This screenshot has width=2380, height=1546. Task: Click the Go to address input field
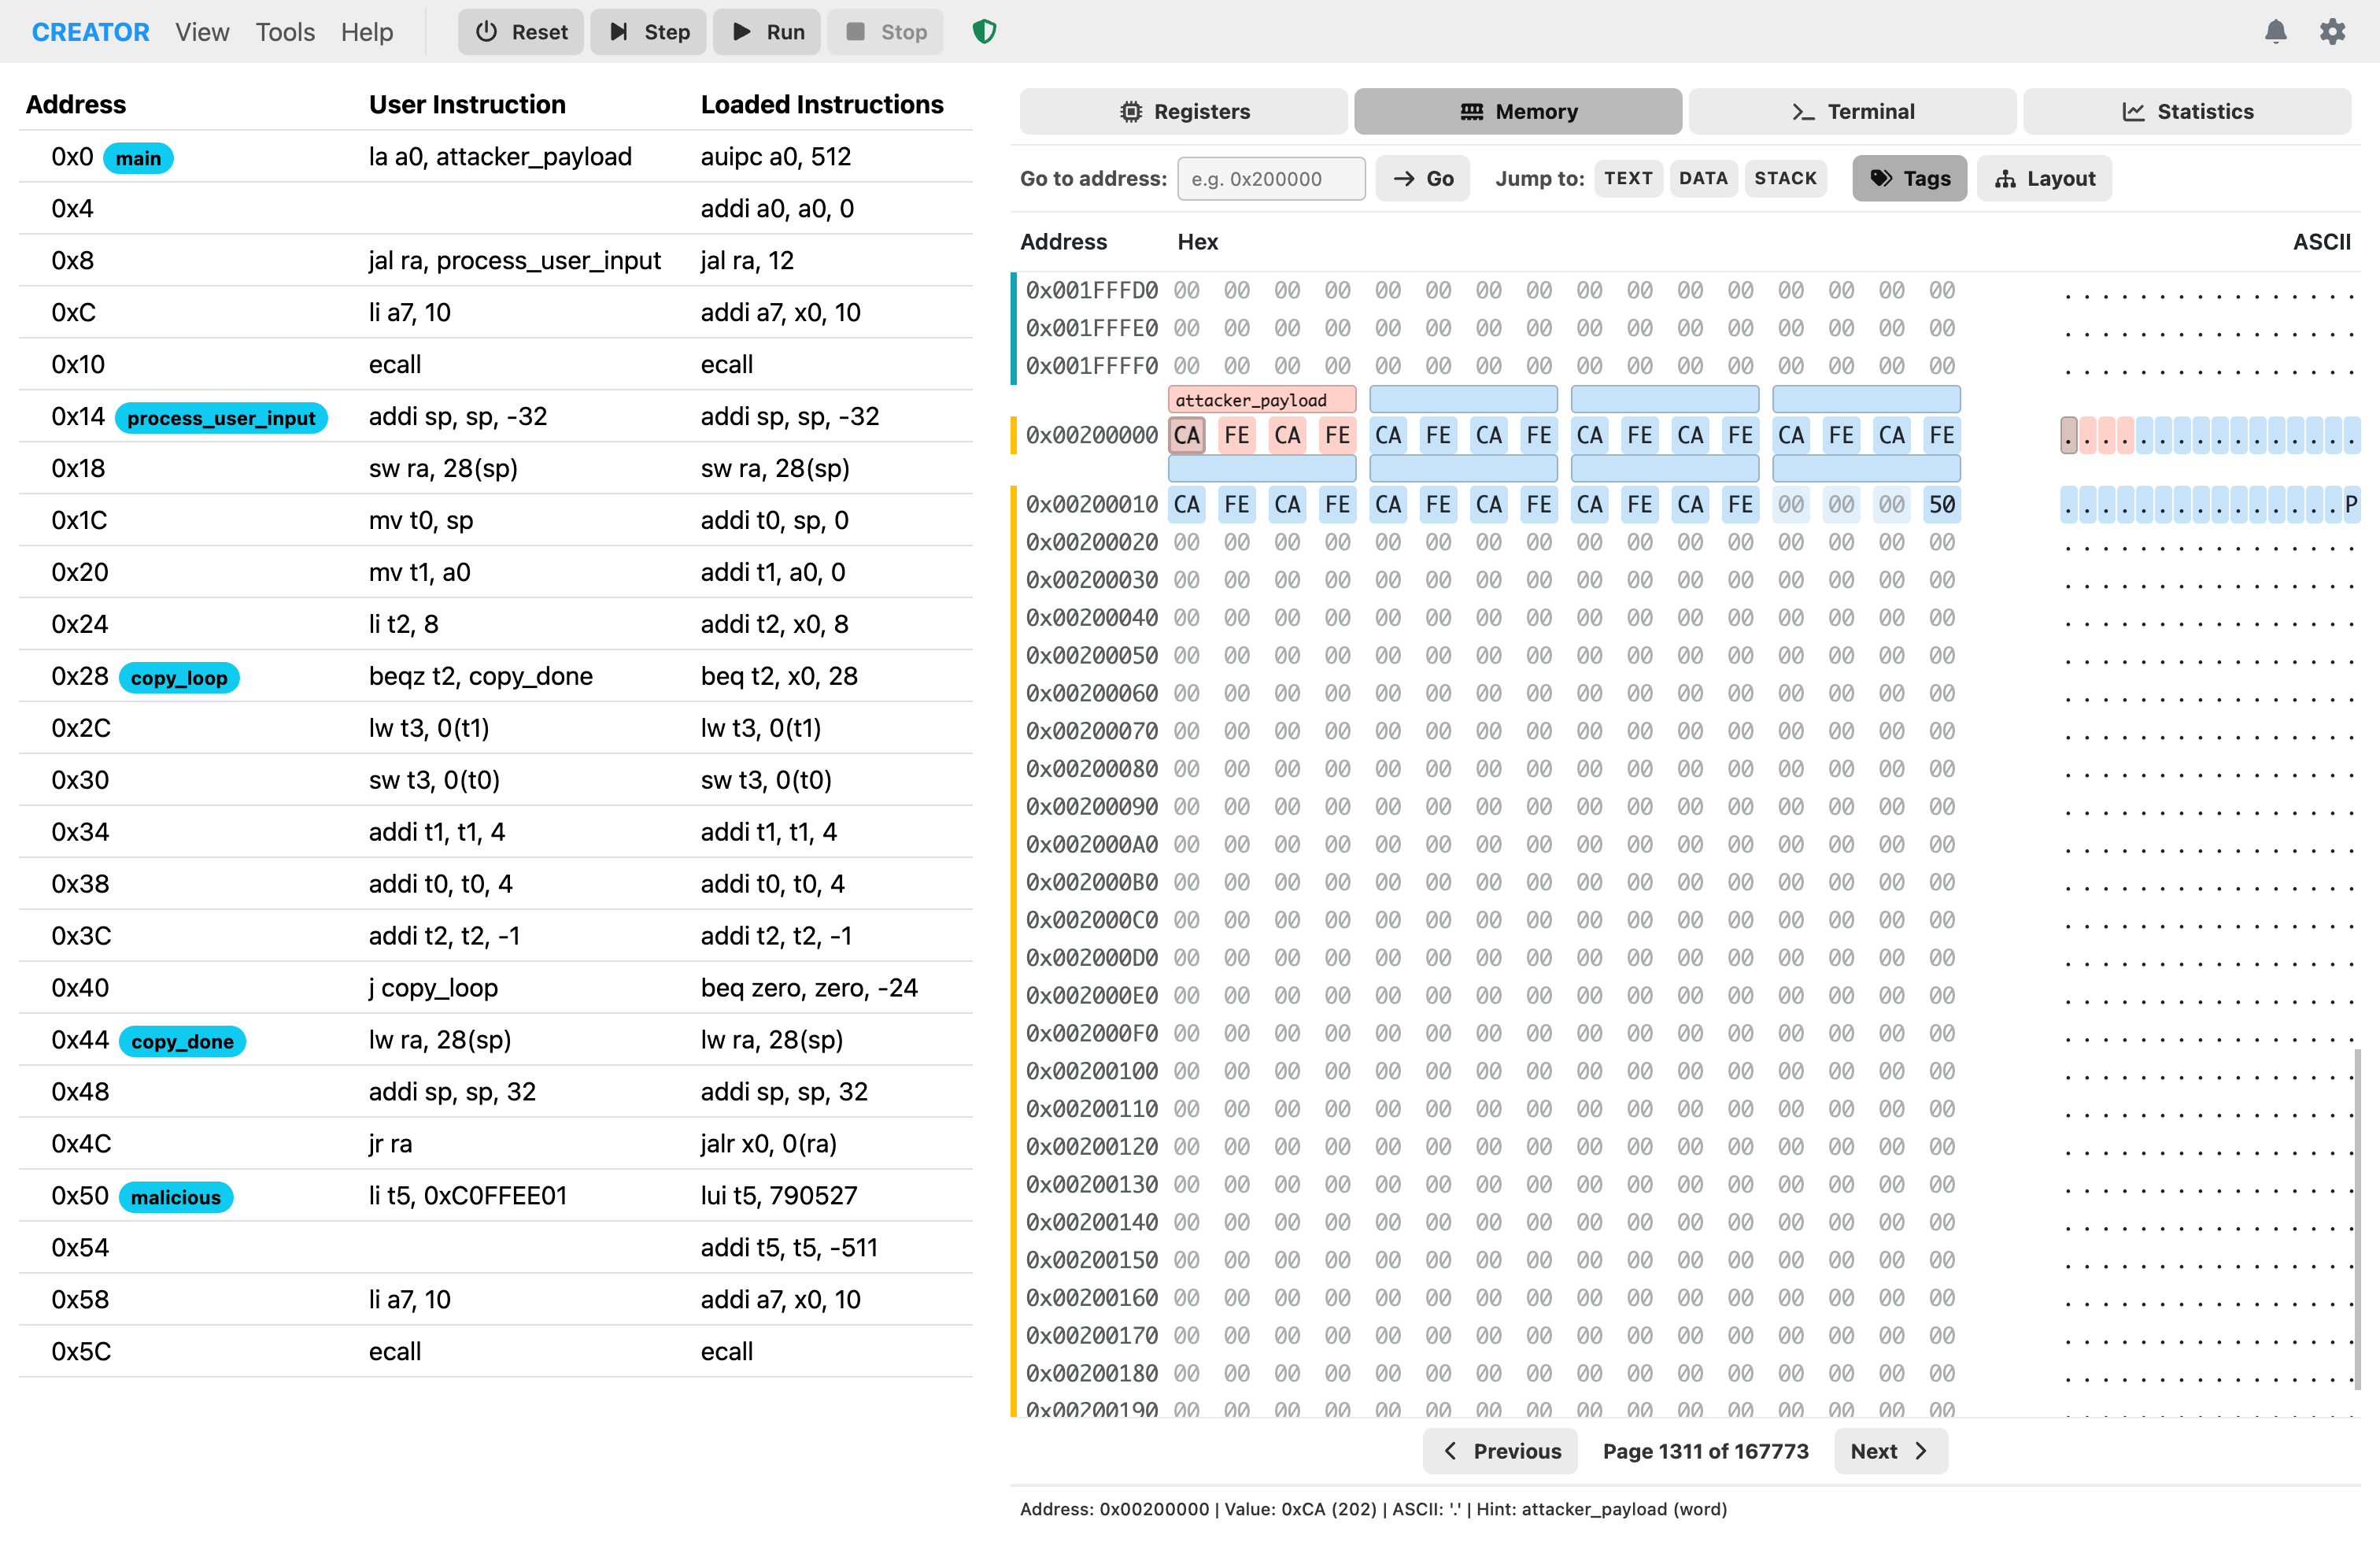pyautogui.click(x=1270, y=178)
